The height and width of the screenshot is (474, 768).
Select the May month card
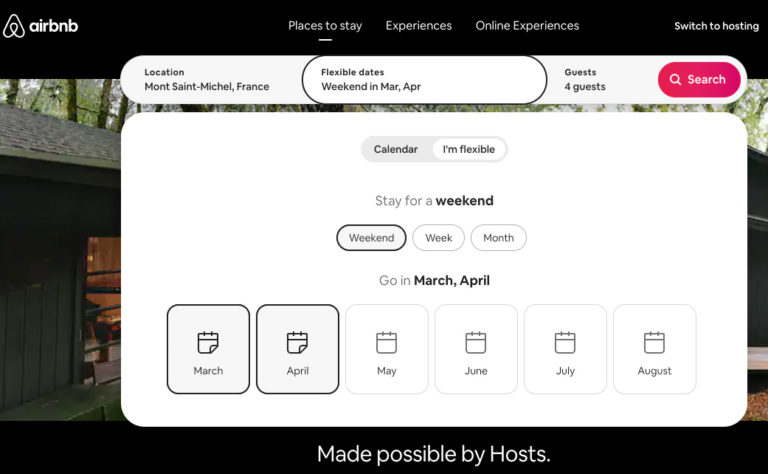click(386, 349)
